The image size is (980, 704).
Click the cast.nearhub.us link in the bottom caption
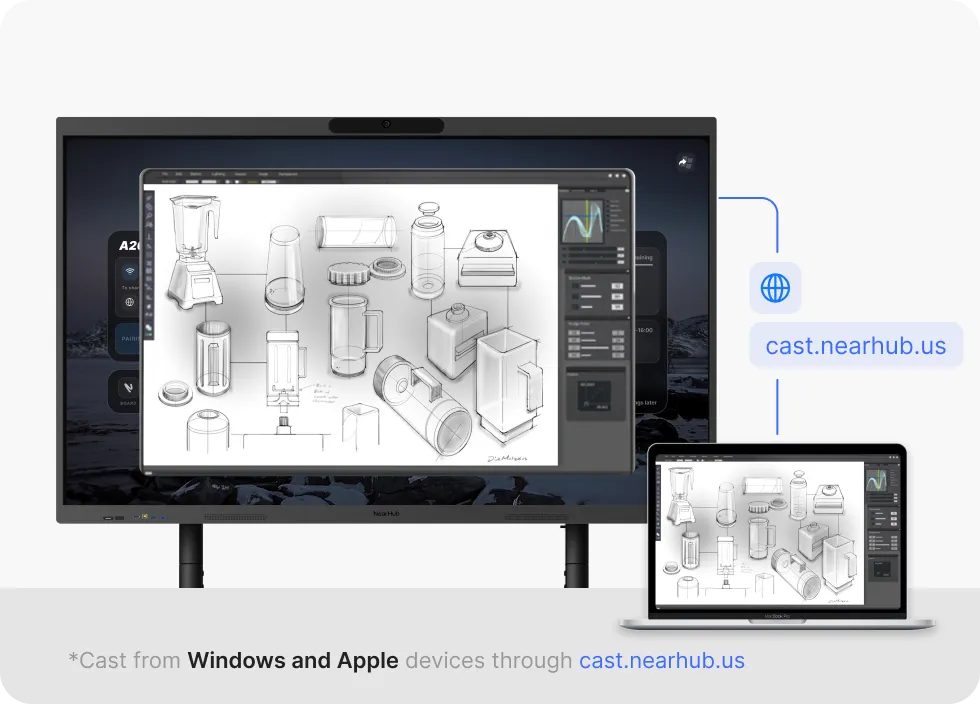(x=662, y=660)
